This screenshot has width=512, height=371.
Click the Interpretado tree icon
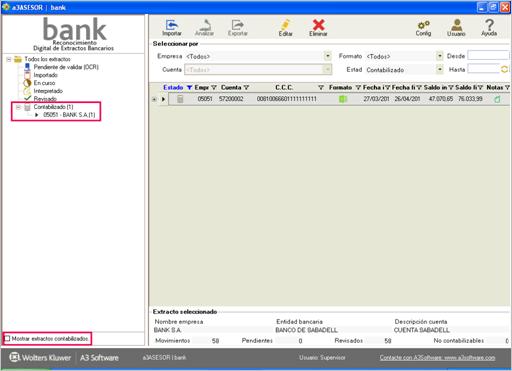point(27,91)
